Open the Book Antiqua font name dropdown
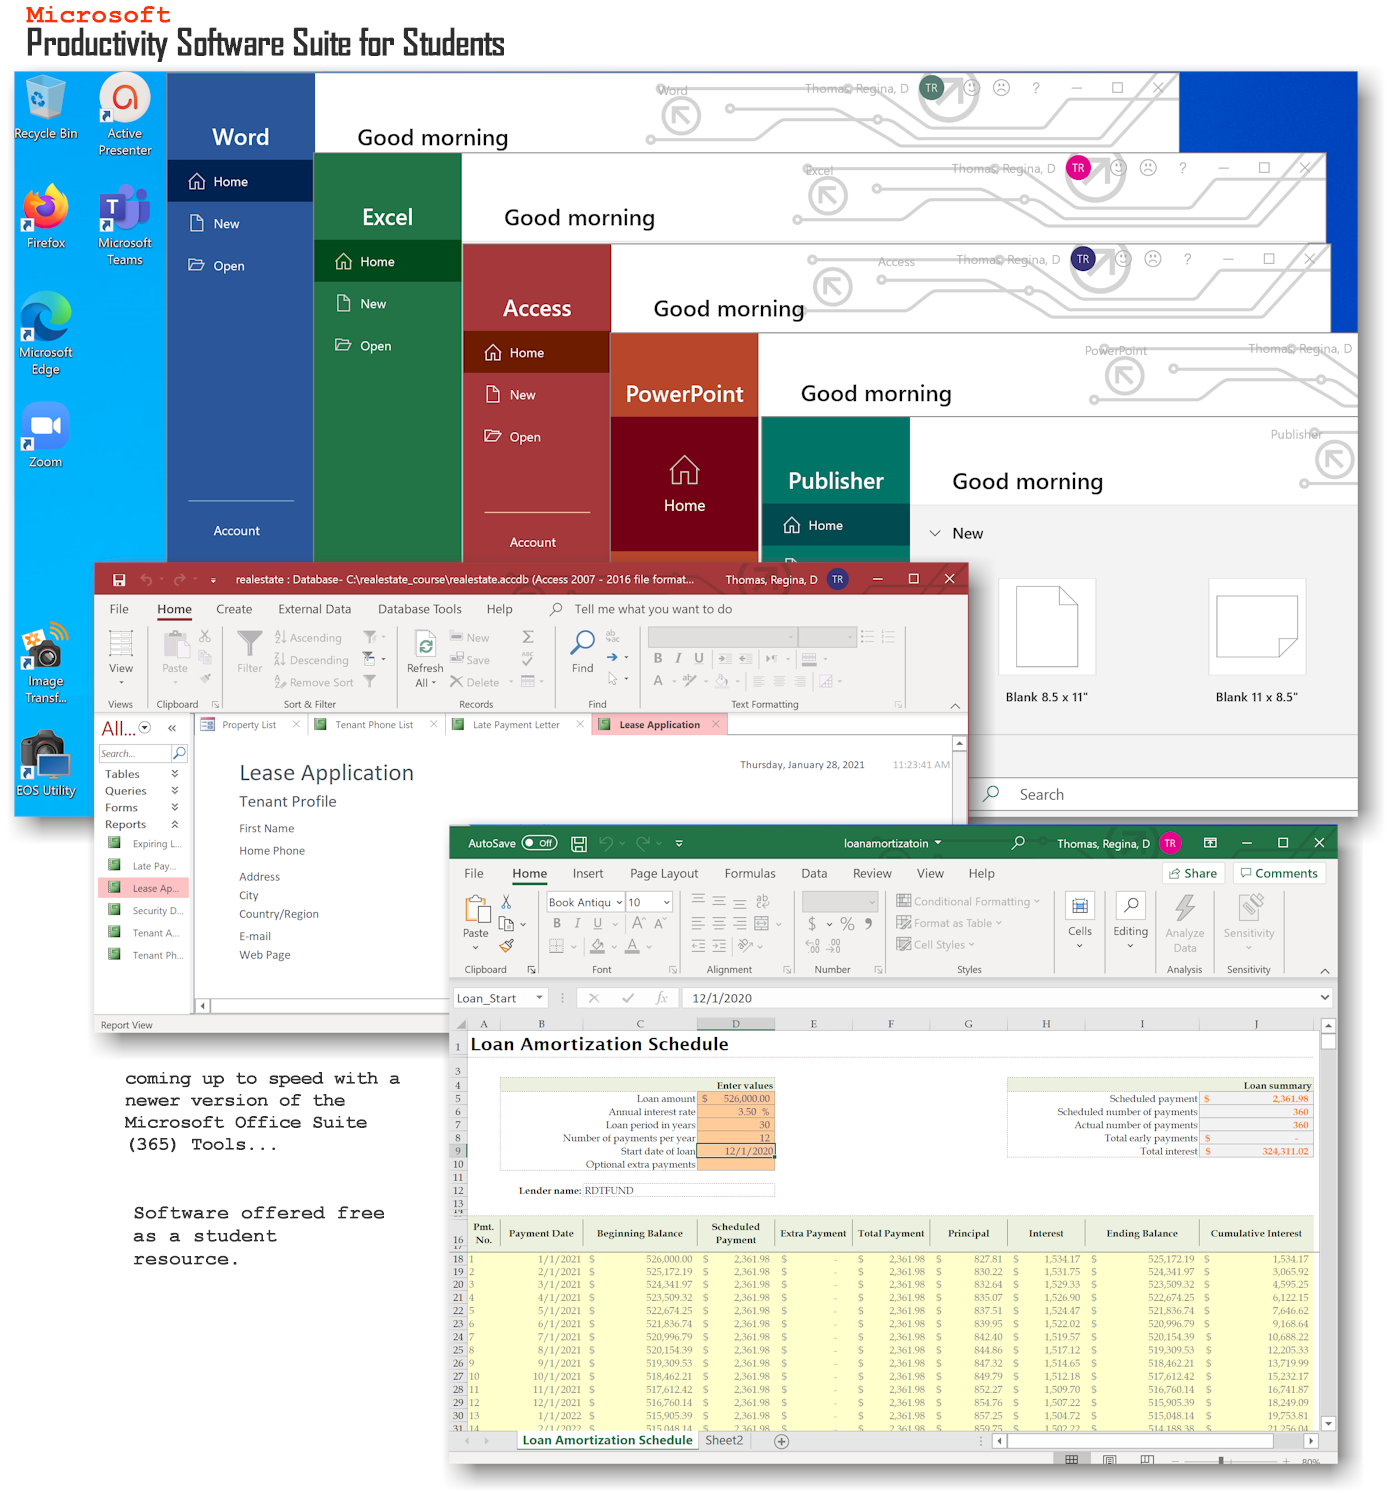This screenshot has height=1493, width=1387. [x=620, y=902]
